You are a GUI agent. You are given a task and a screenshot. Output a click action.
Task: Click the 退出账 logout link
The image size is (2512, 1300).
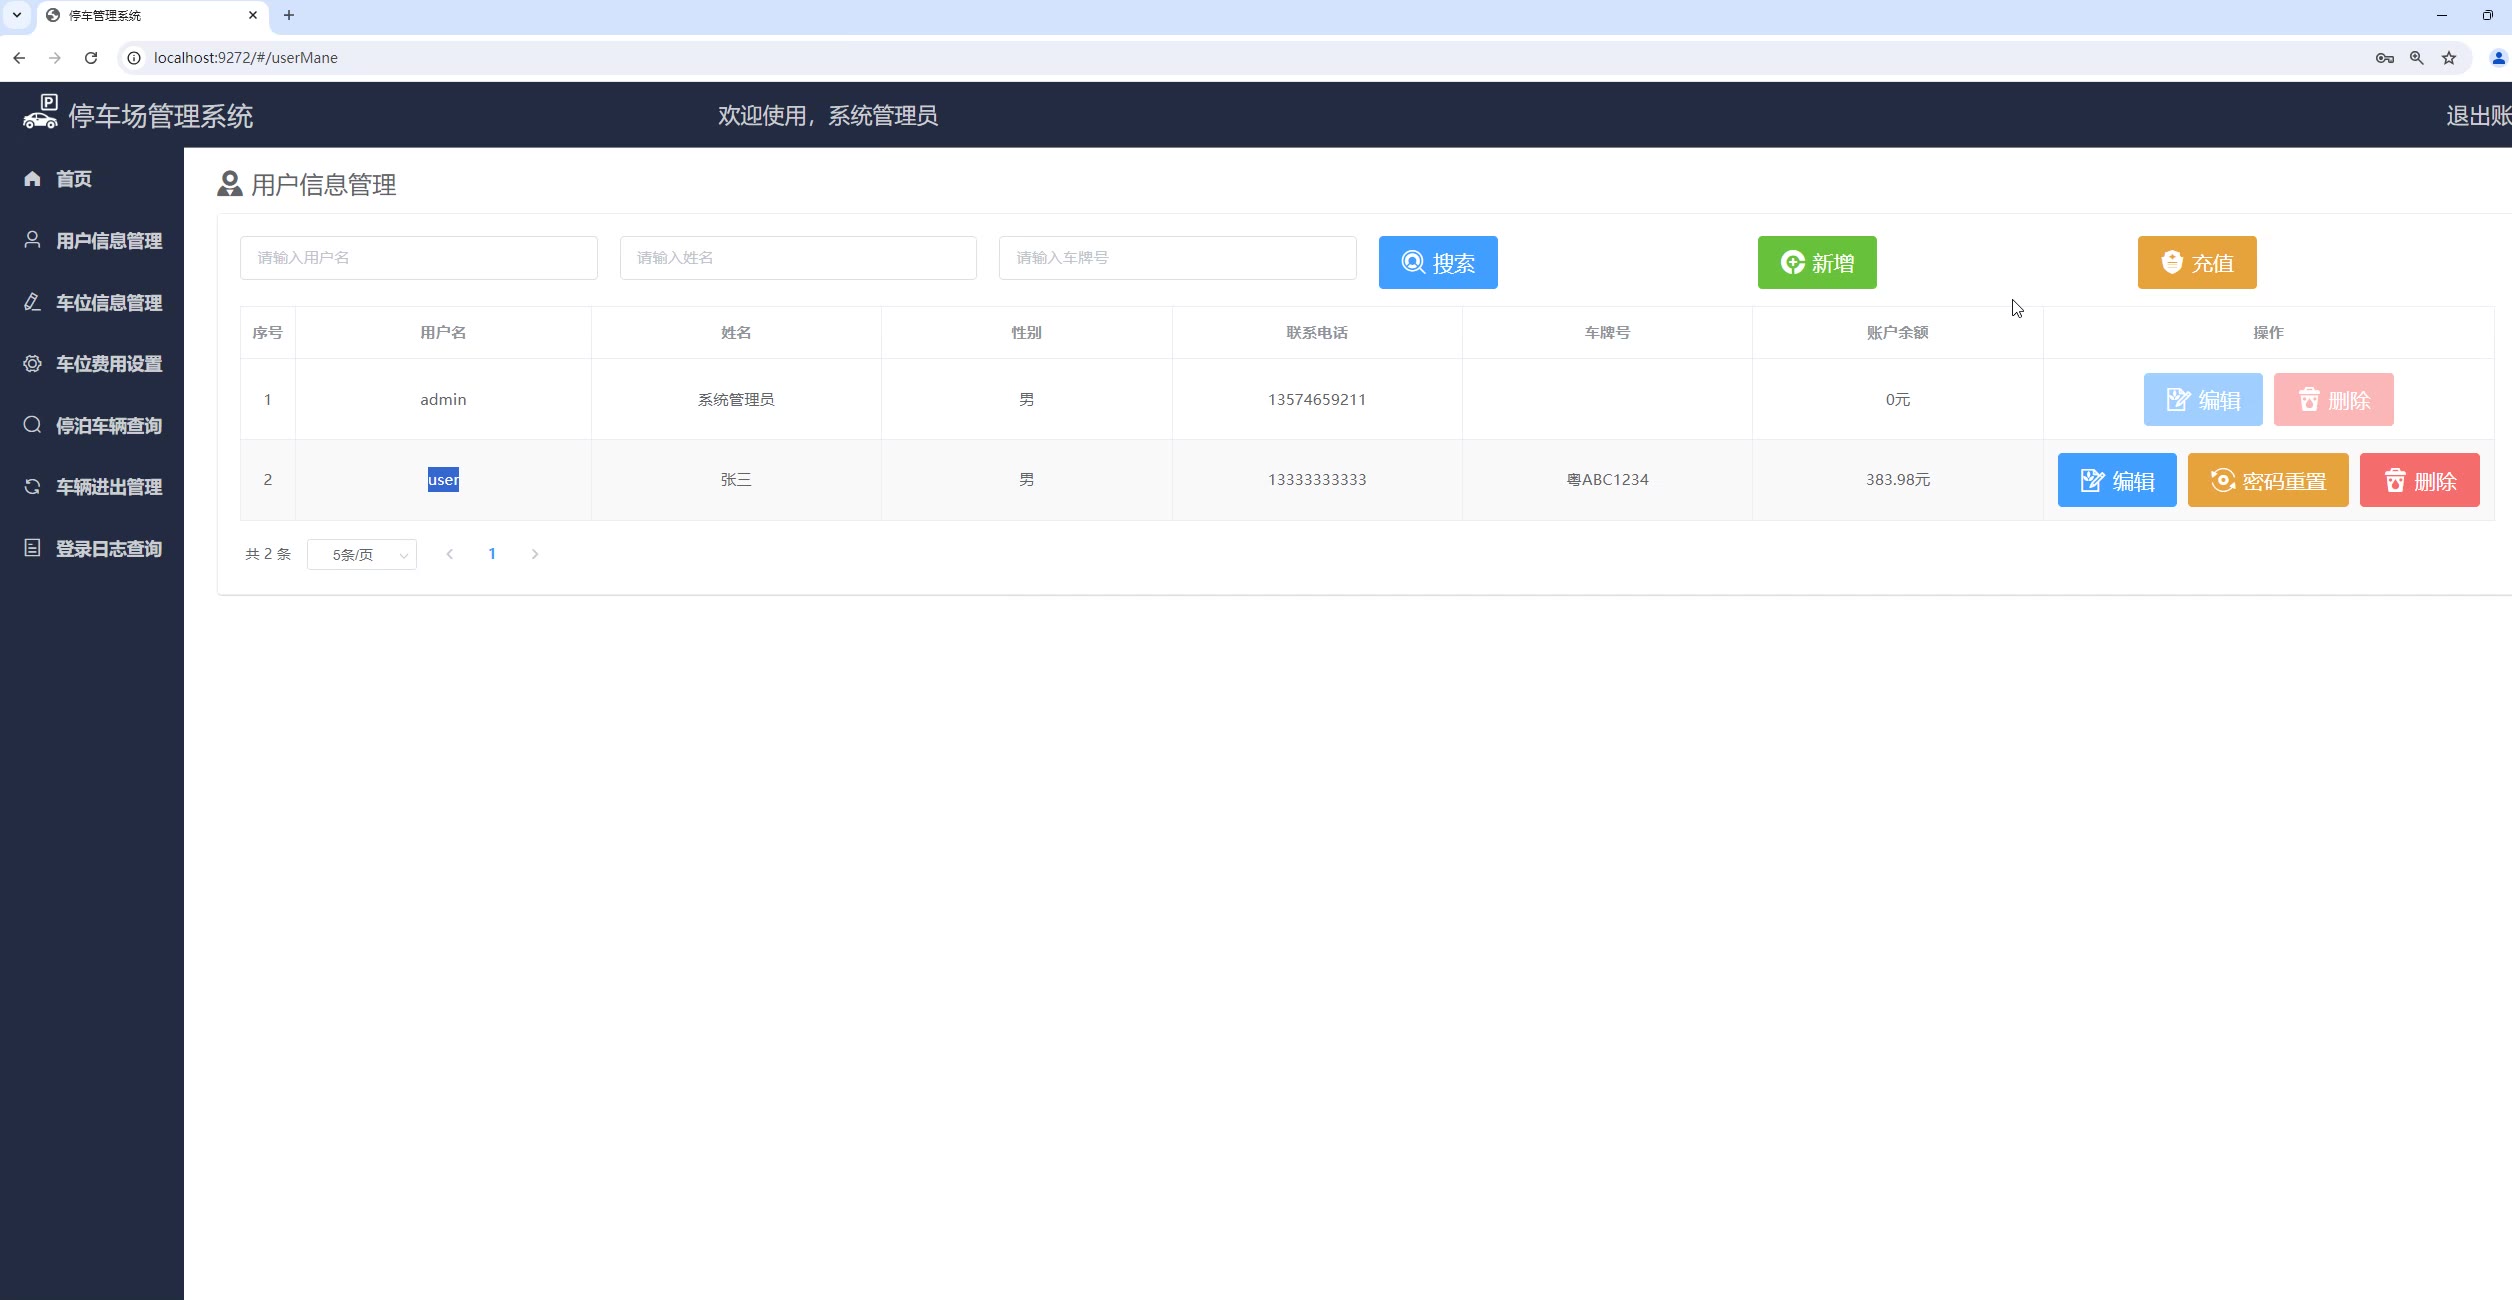(x=2478, y=116)
